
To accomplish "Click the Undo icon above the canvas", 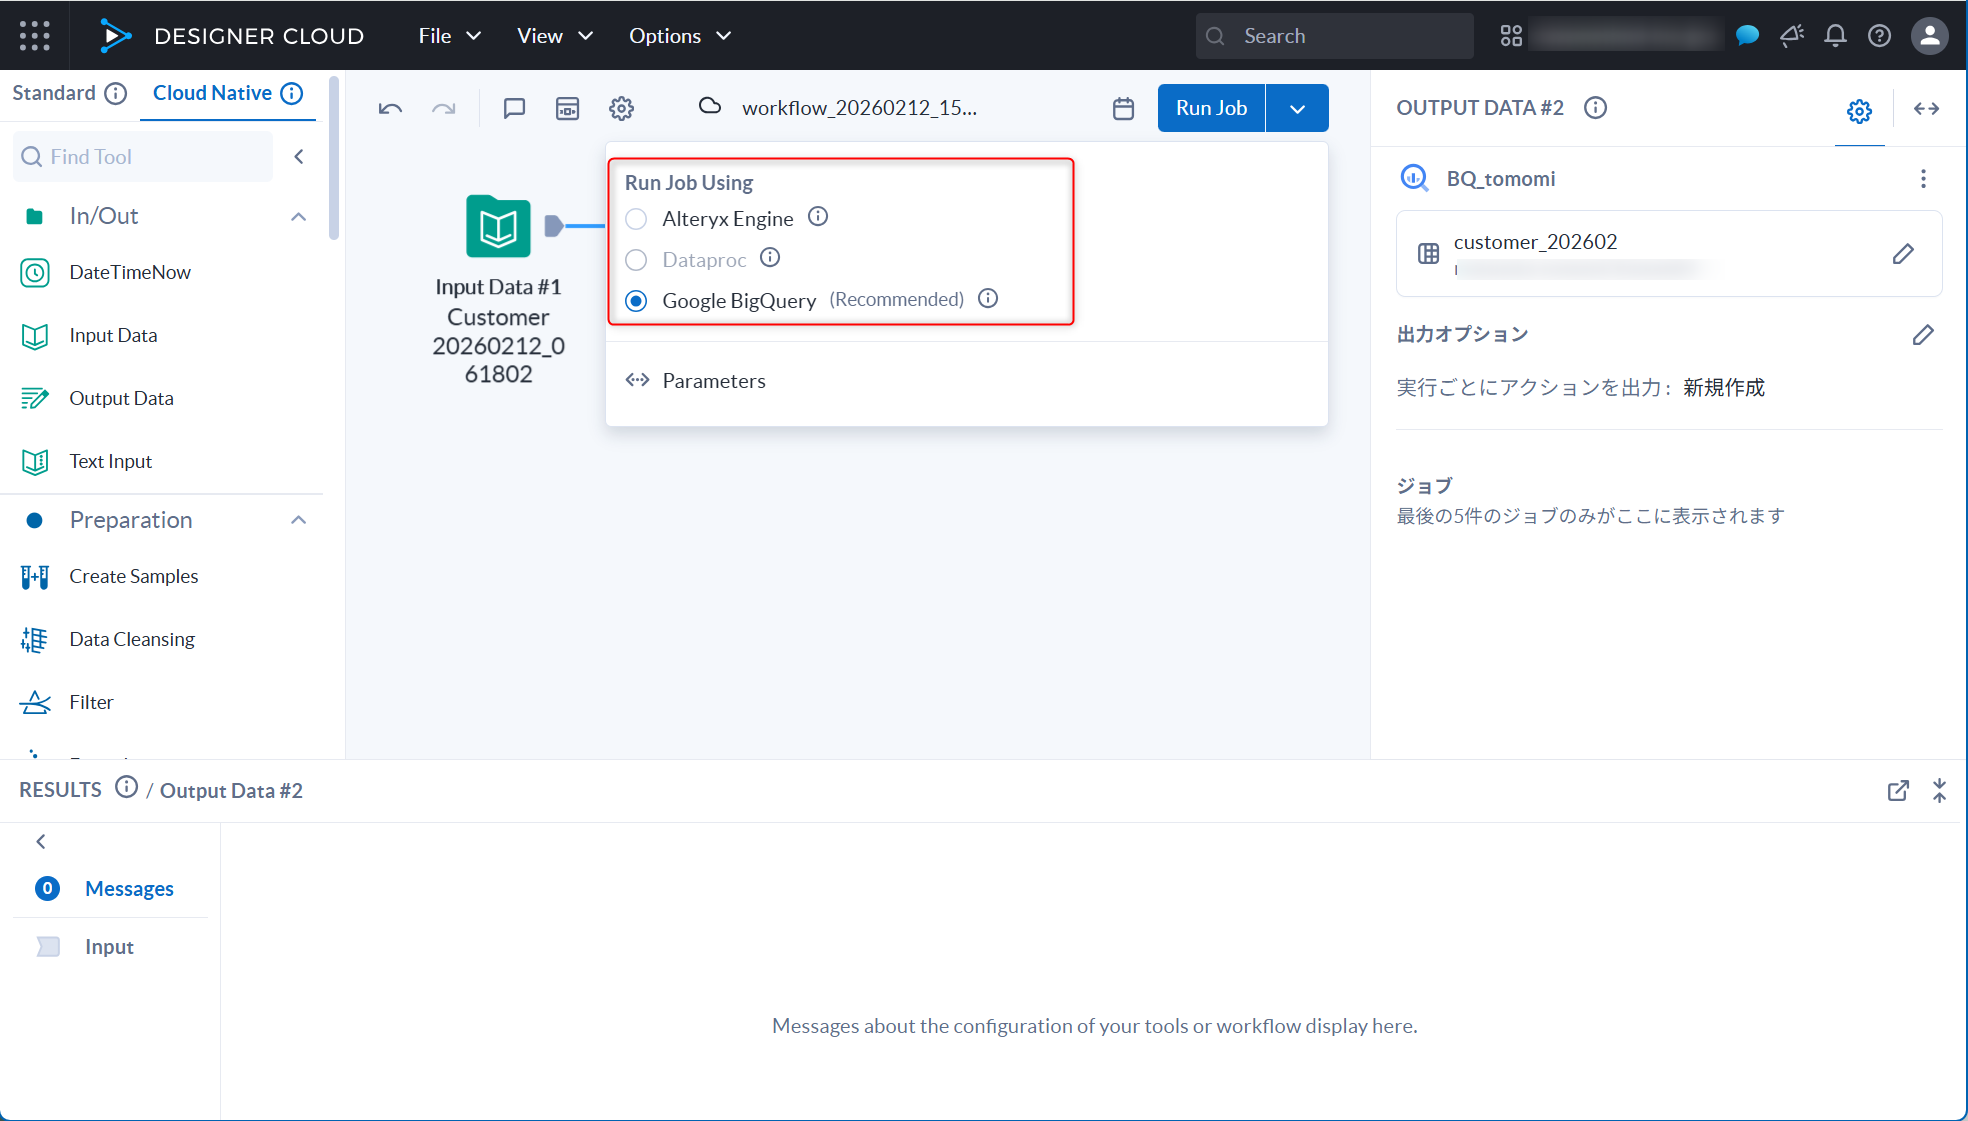I will [x=390, y=108].
